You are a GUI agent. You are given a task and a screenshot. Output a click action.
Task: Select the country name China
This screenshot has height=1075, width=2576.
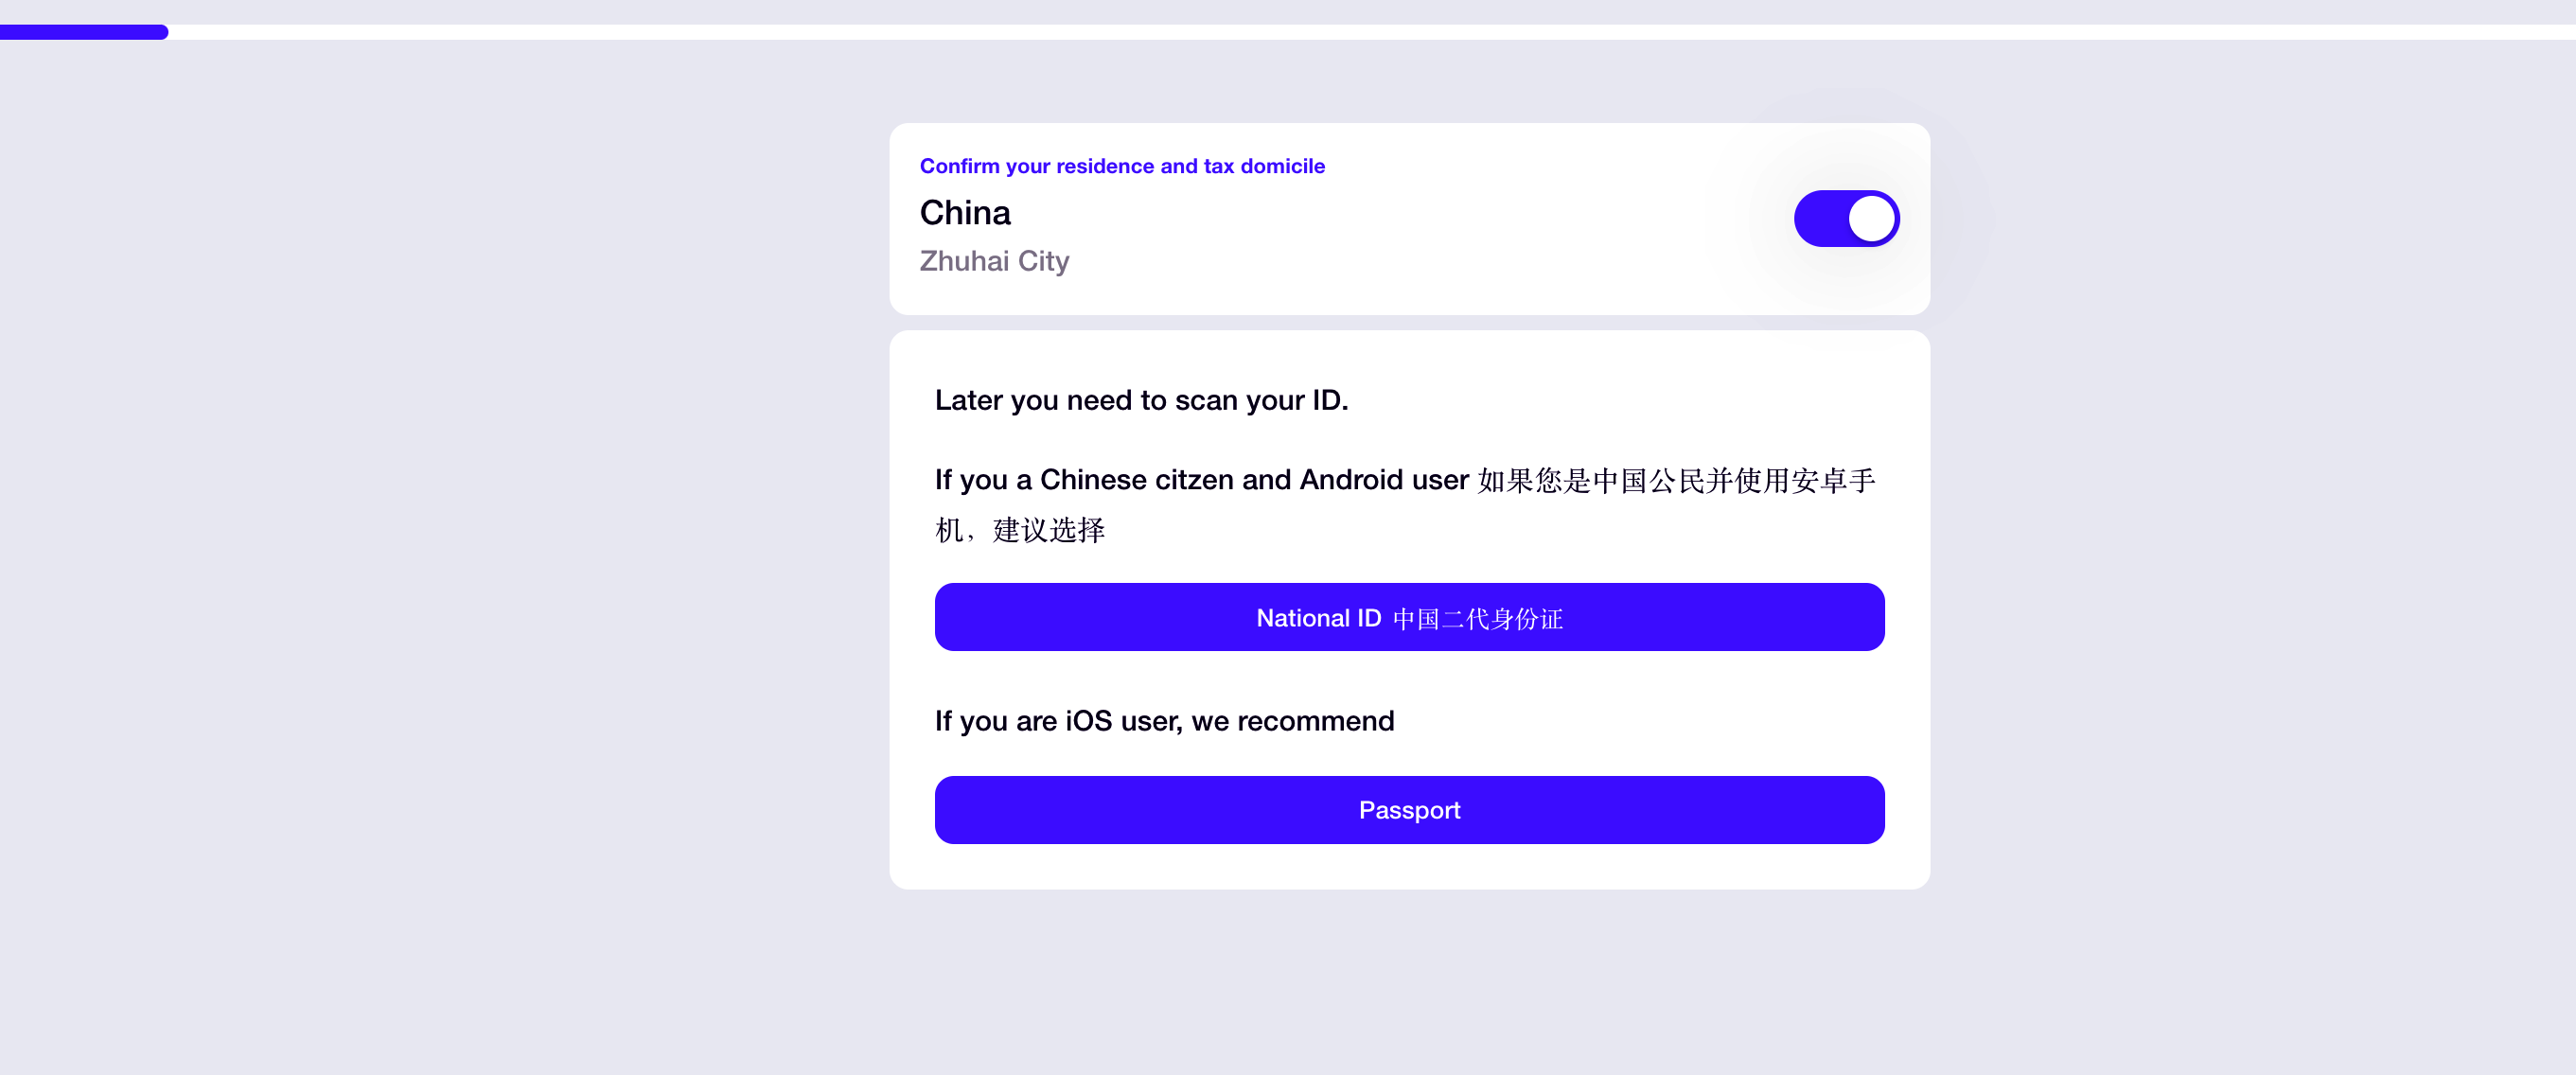coord(964,212)
